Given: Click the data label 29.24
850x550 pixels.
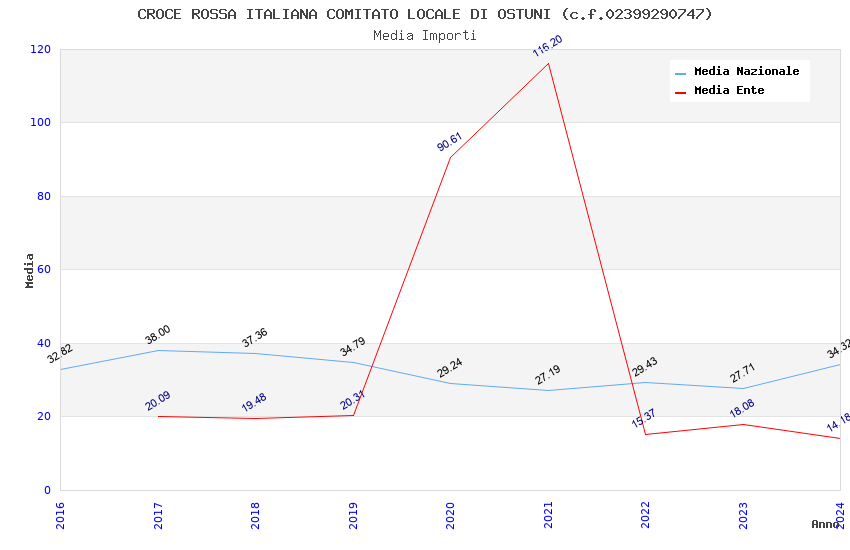Looking at the screenshot, I should pos(450,368).
